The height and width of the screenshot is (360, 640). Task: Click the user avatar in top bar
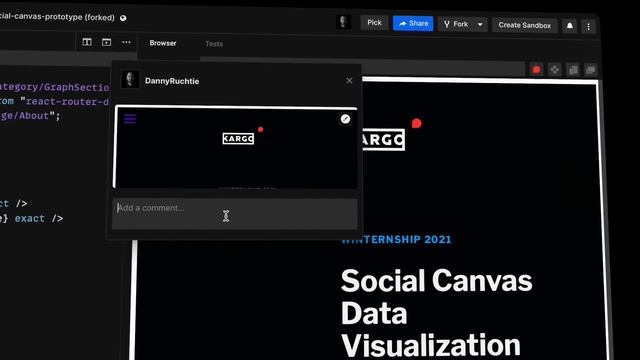[343, 22]
